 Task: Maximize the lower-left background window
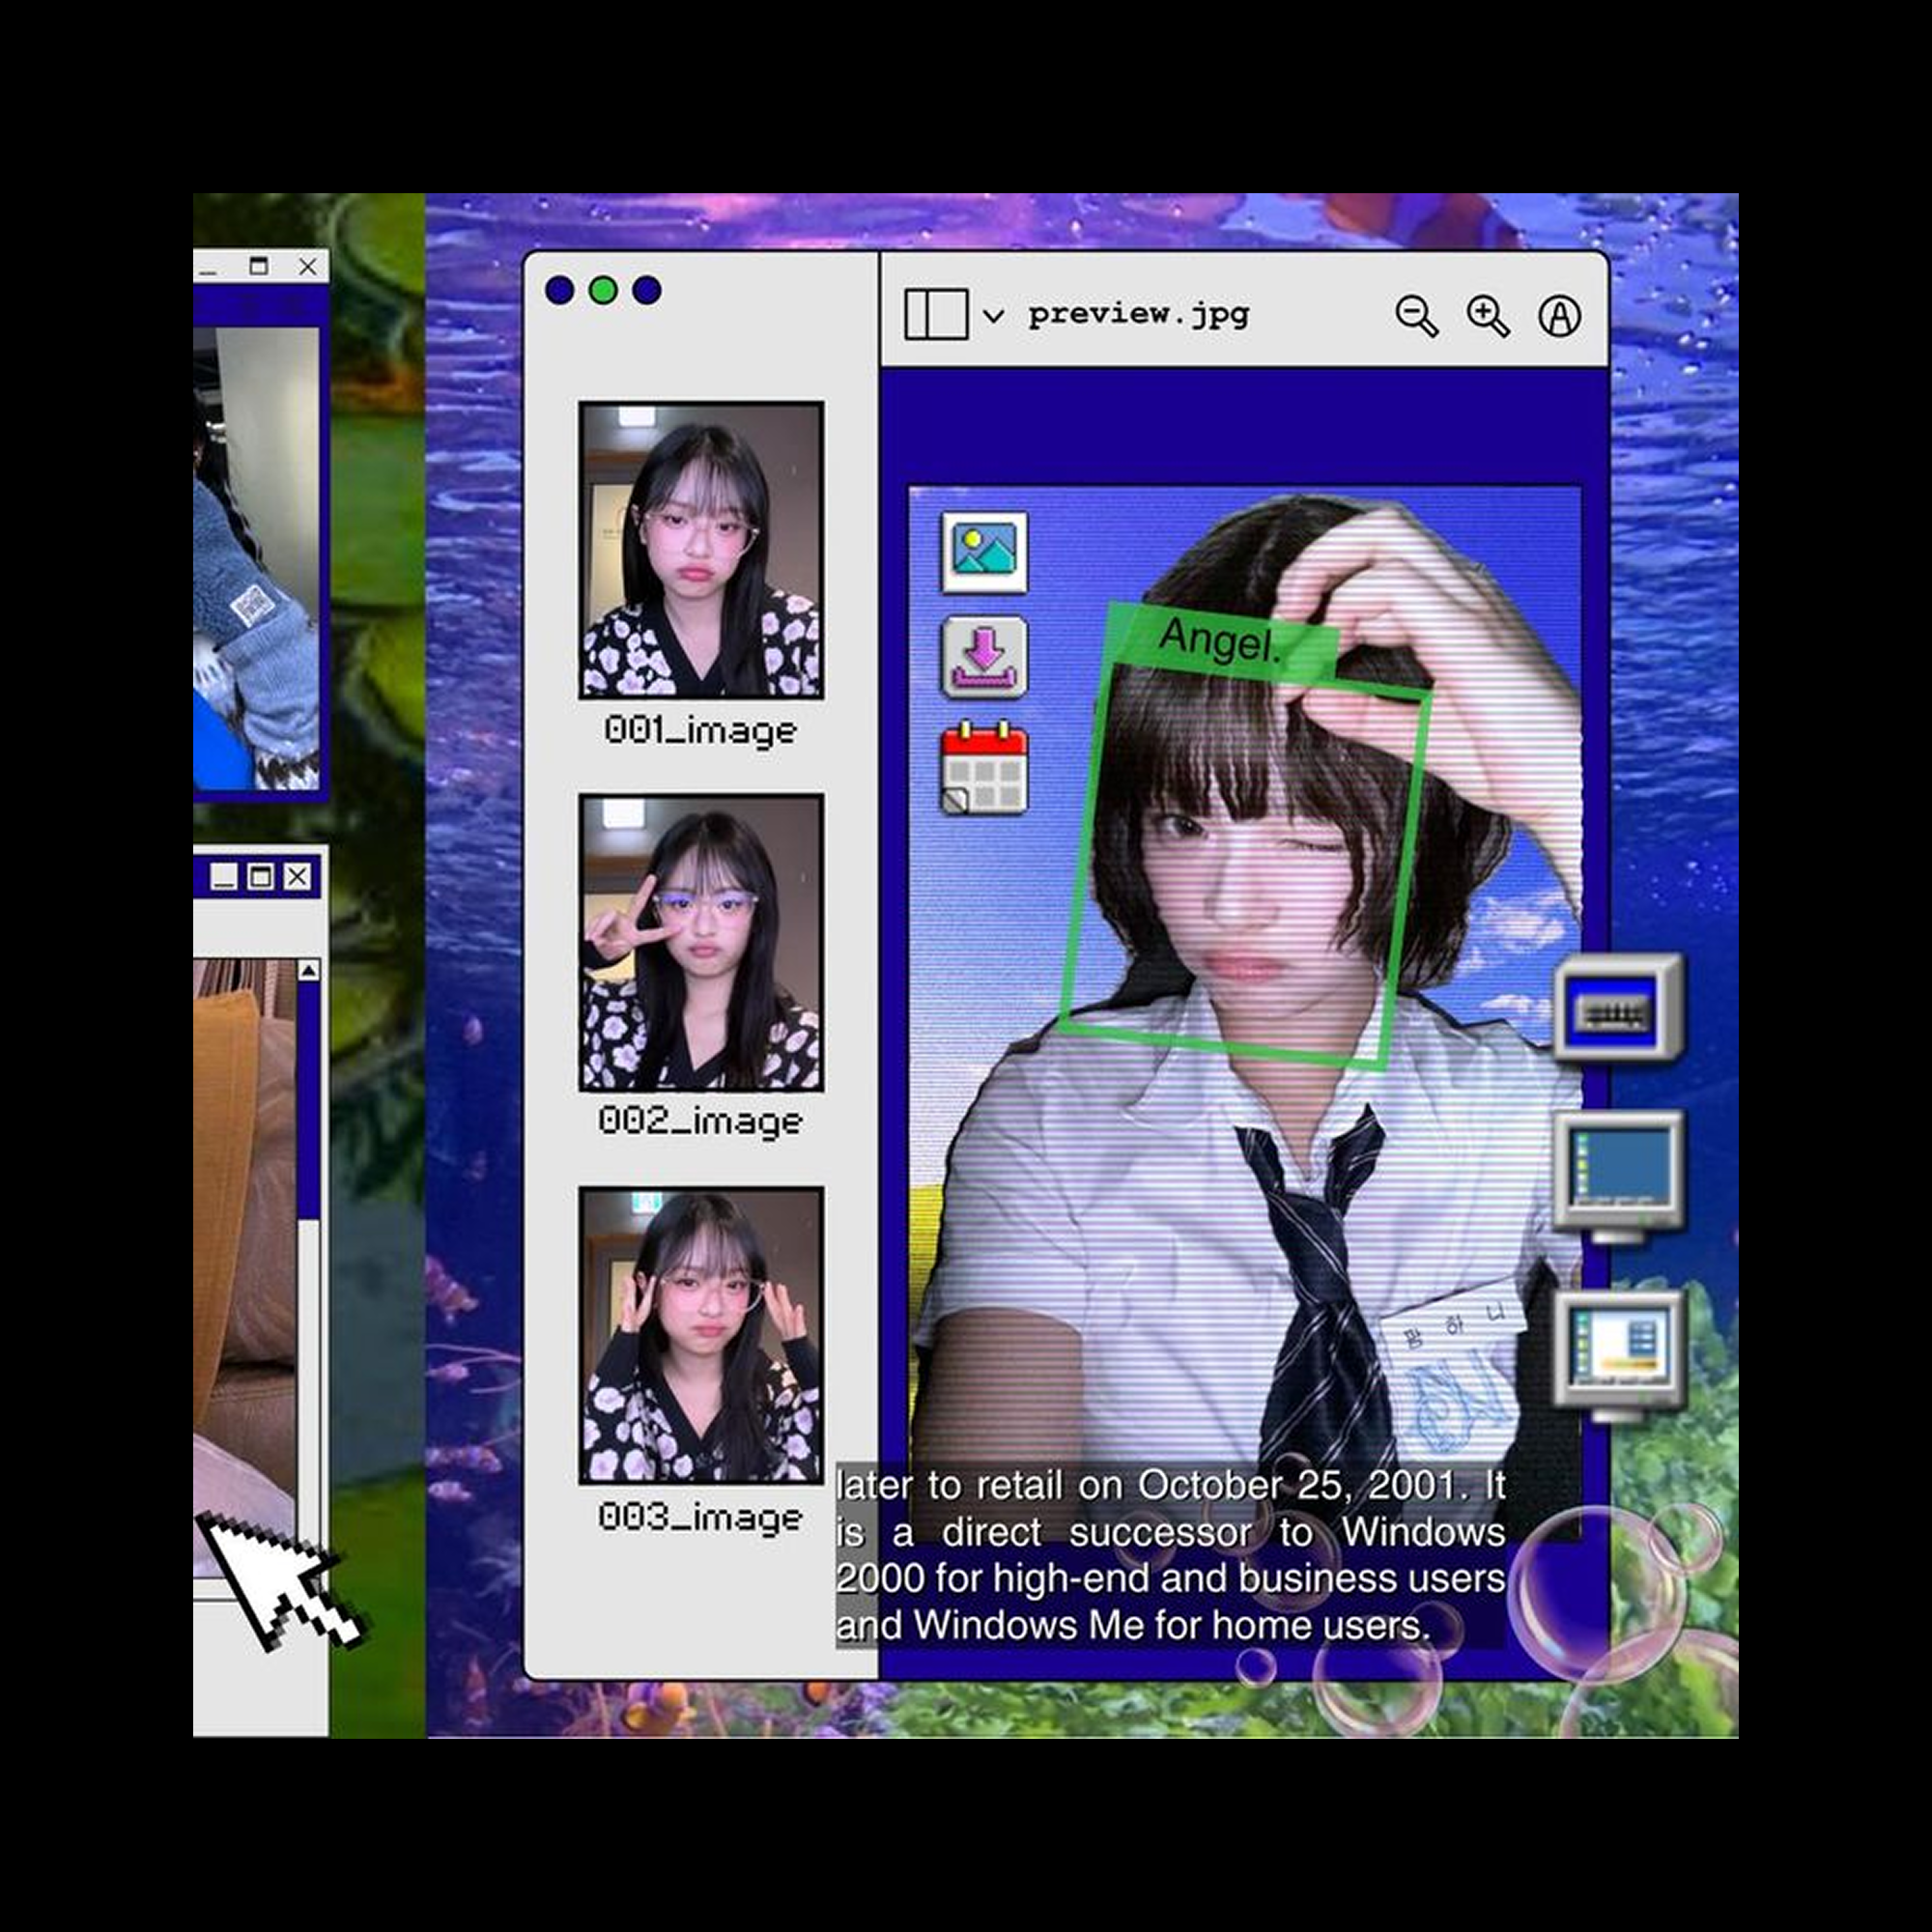[x=260, y=877]
